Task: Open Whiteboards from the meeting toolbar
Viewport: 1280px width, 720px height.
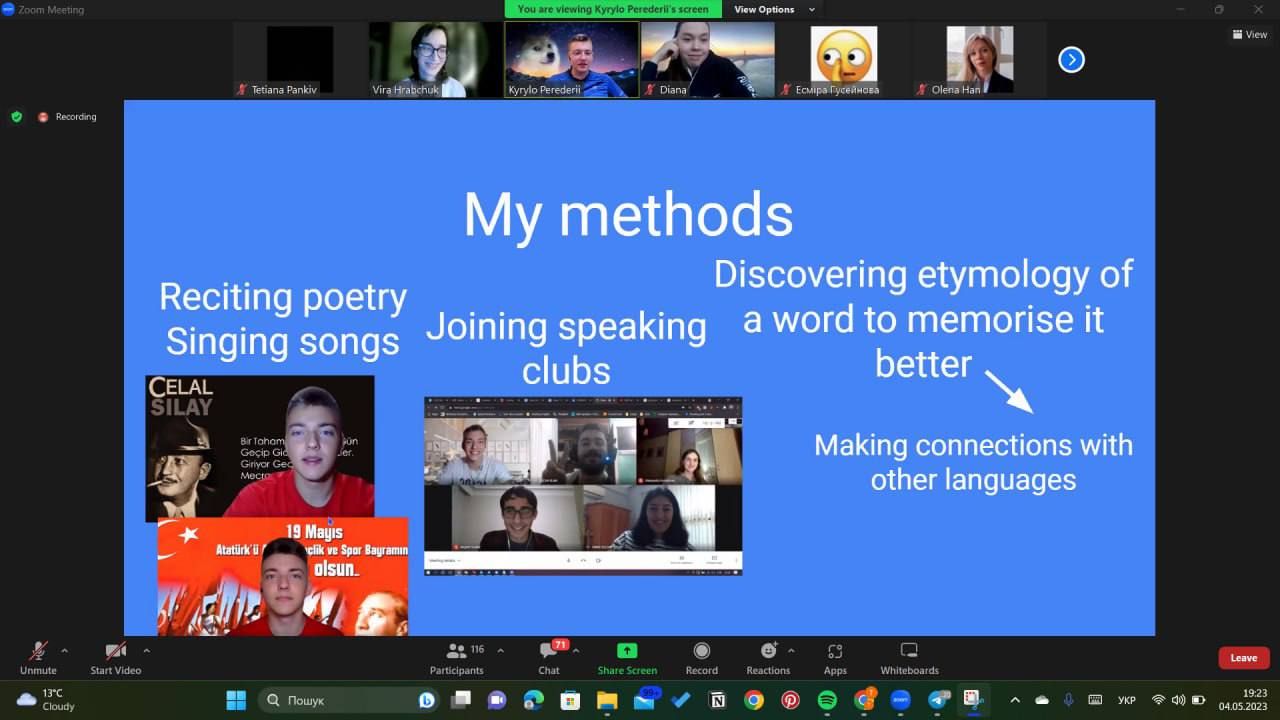Action: (x=909, y=652)
